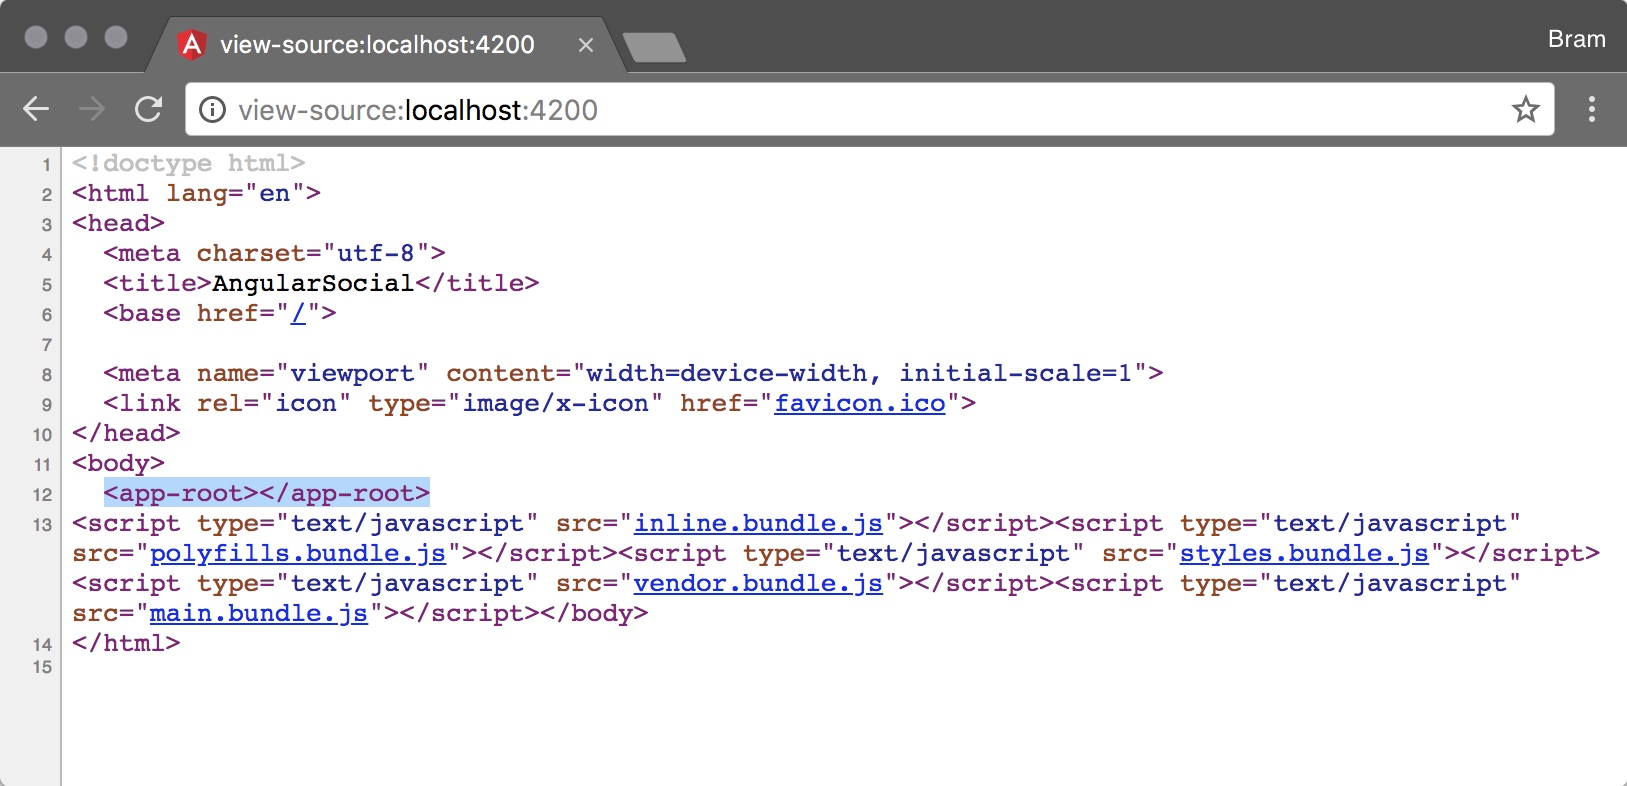Viewport: 1627px width, 786px height.
Task: Open the base href "/" link
Action: pyautogui.click(x=298, y=313)
